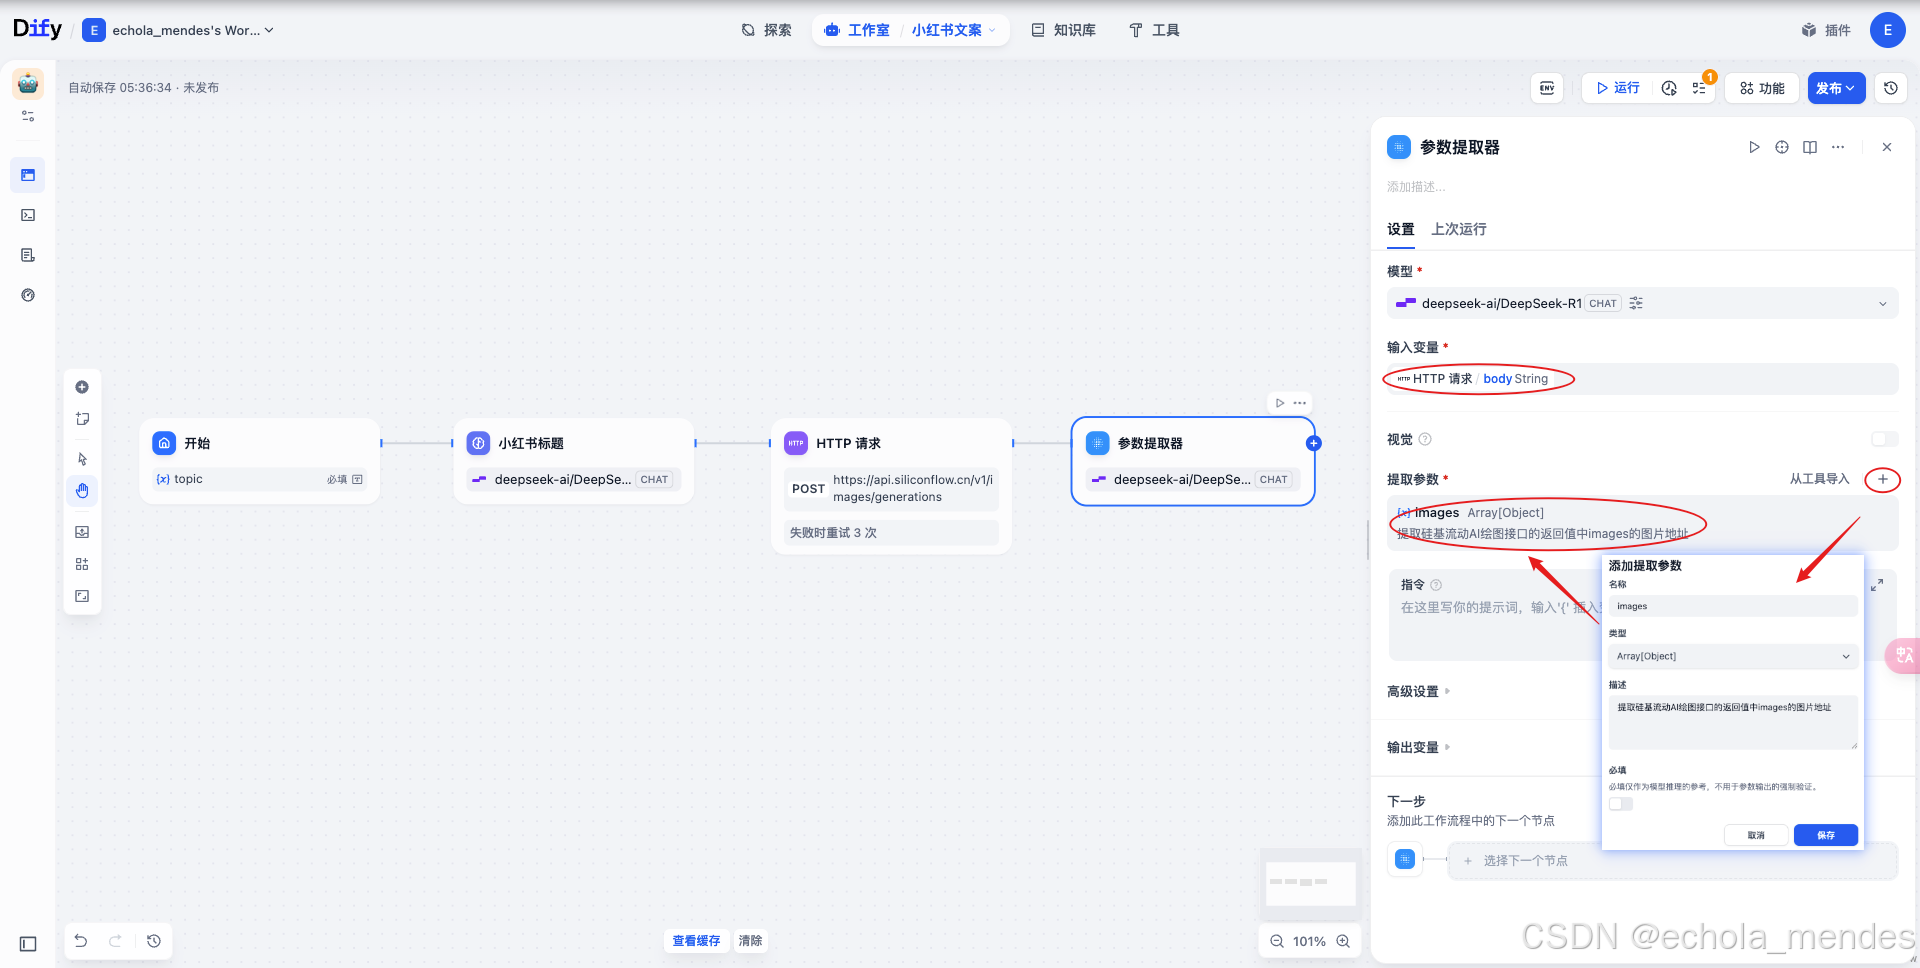Open the version history icon beside 发布
This screenshot has height=968, width=1920.
click(1890, 88)
